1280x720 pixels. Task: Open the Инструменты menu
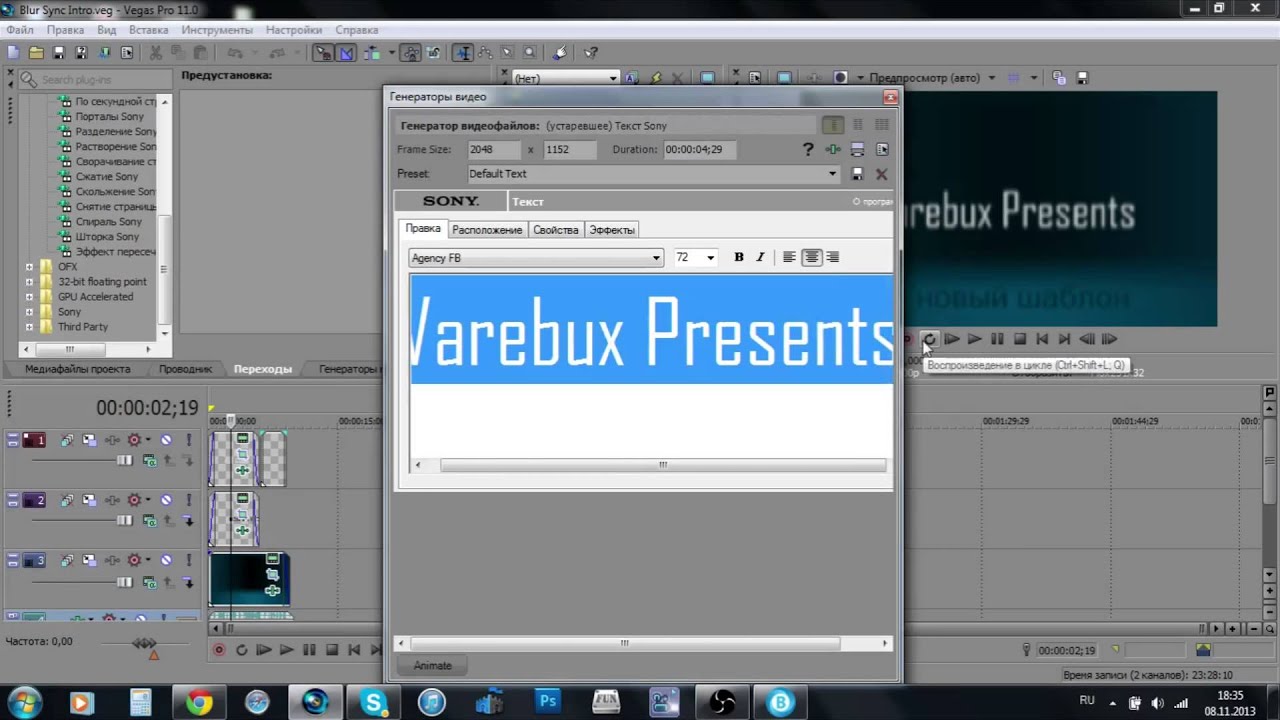[x=217, y=30]
